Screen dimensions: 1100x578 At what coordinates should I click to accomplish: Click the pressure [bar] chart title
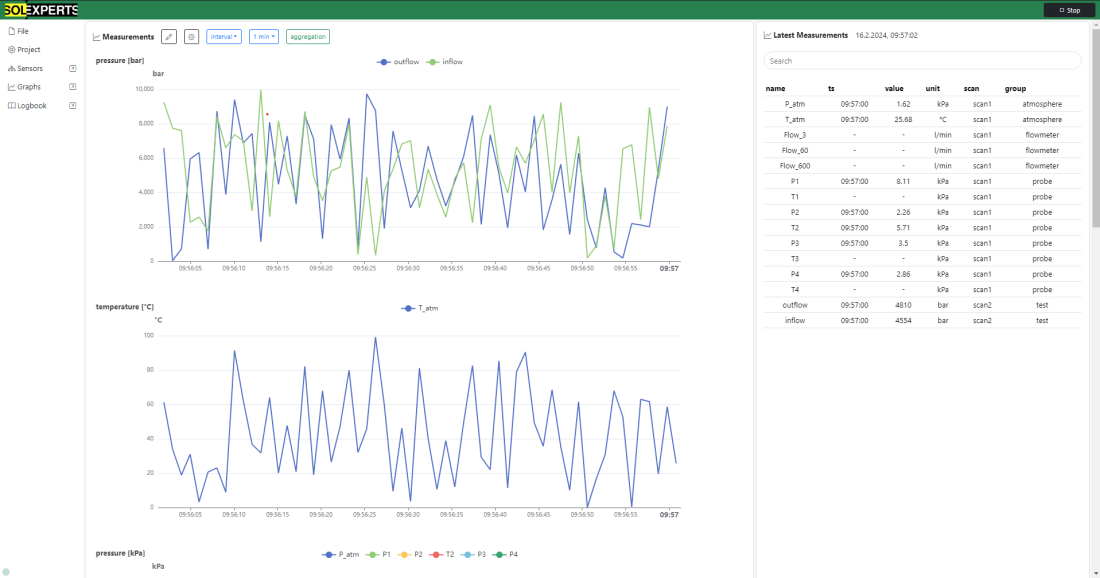coord(120,60)
